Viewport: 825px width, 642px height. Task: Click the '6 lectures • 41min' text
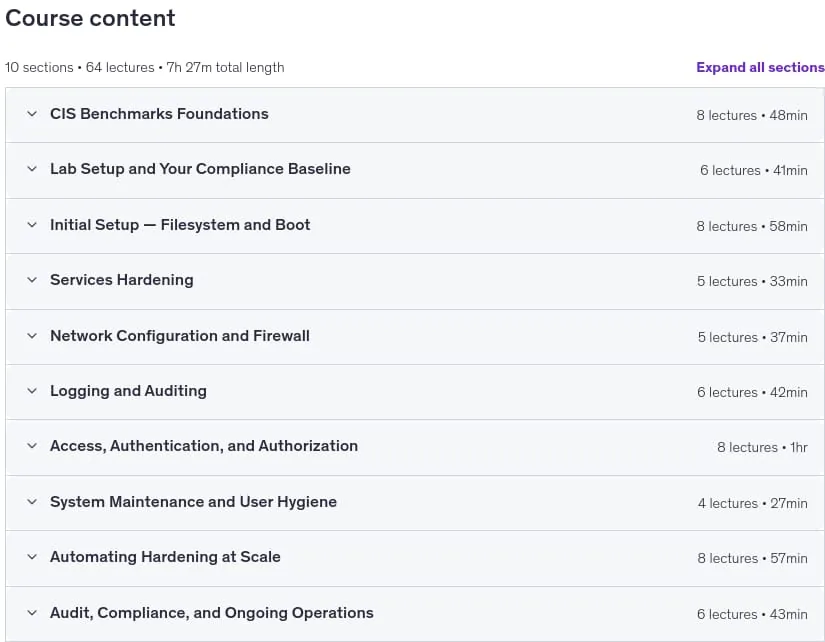coord(753,170)
